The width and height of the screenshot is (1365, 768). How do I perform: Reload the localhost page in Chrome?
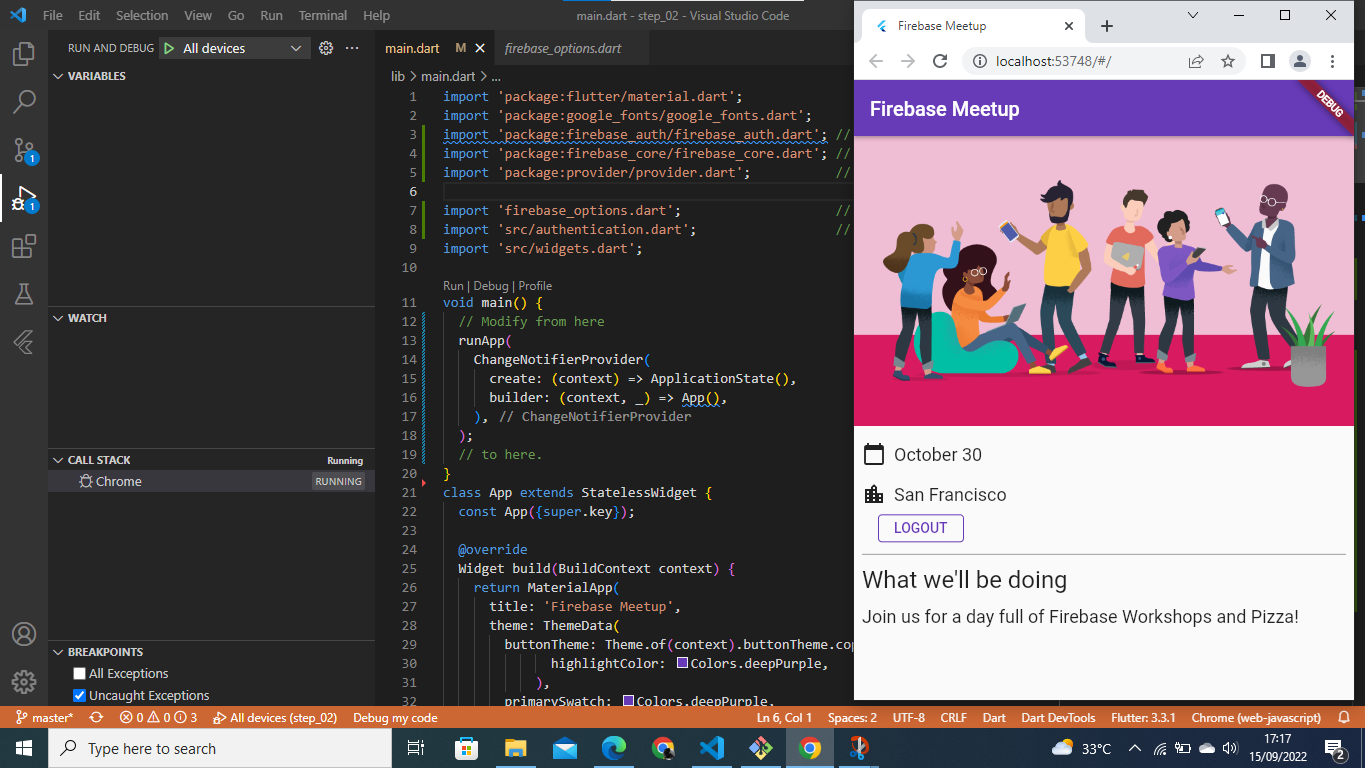click(x=939, y=60)
